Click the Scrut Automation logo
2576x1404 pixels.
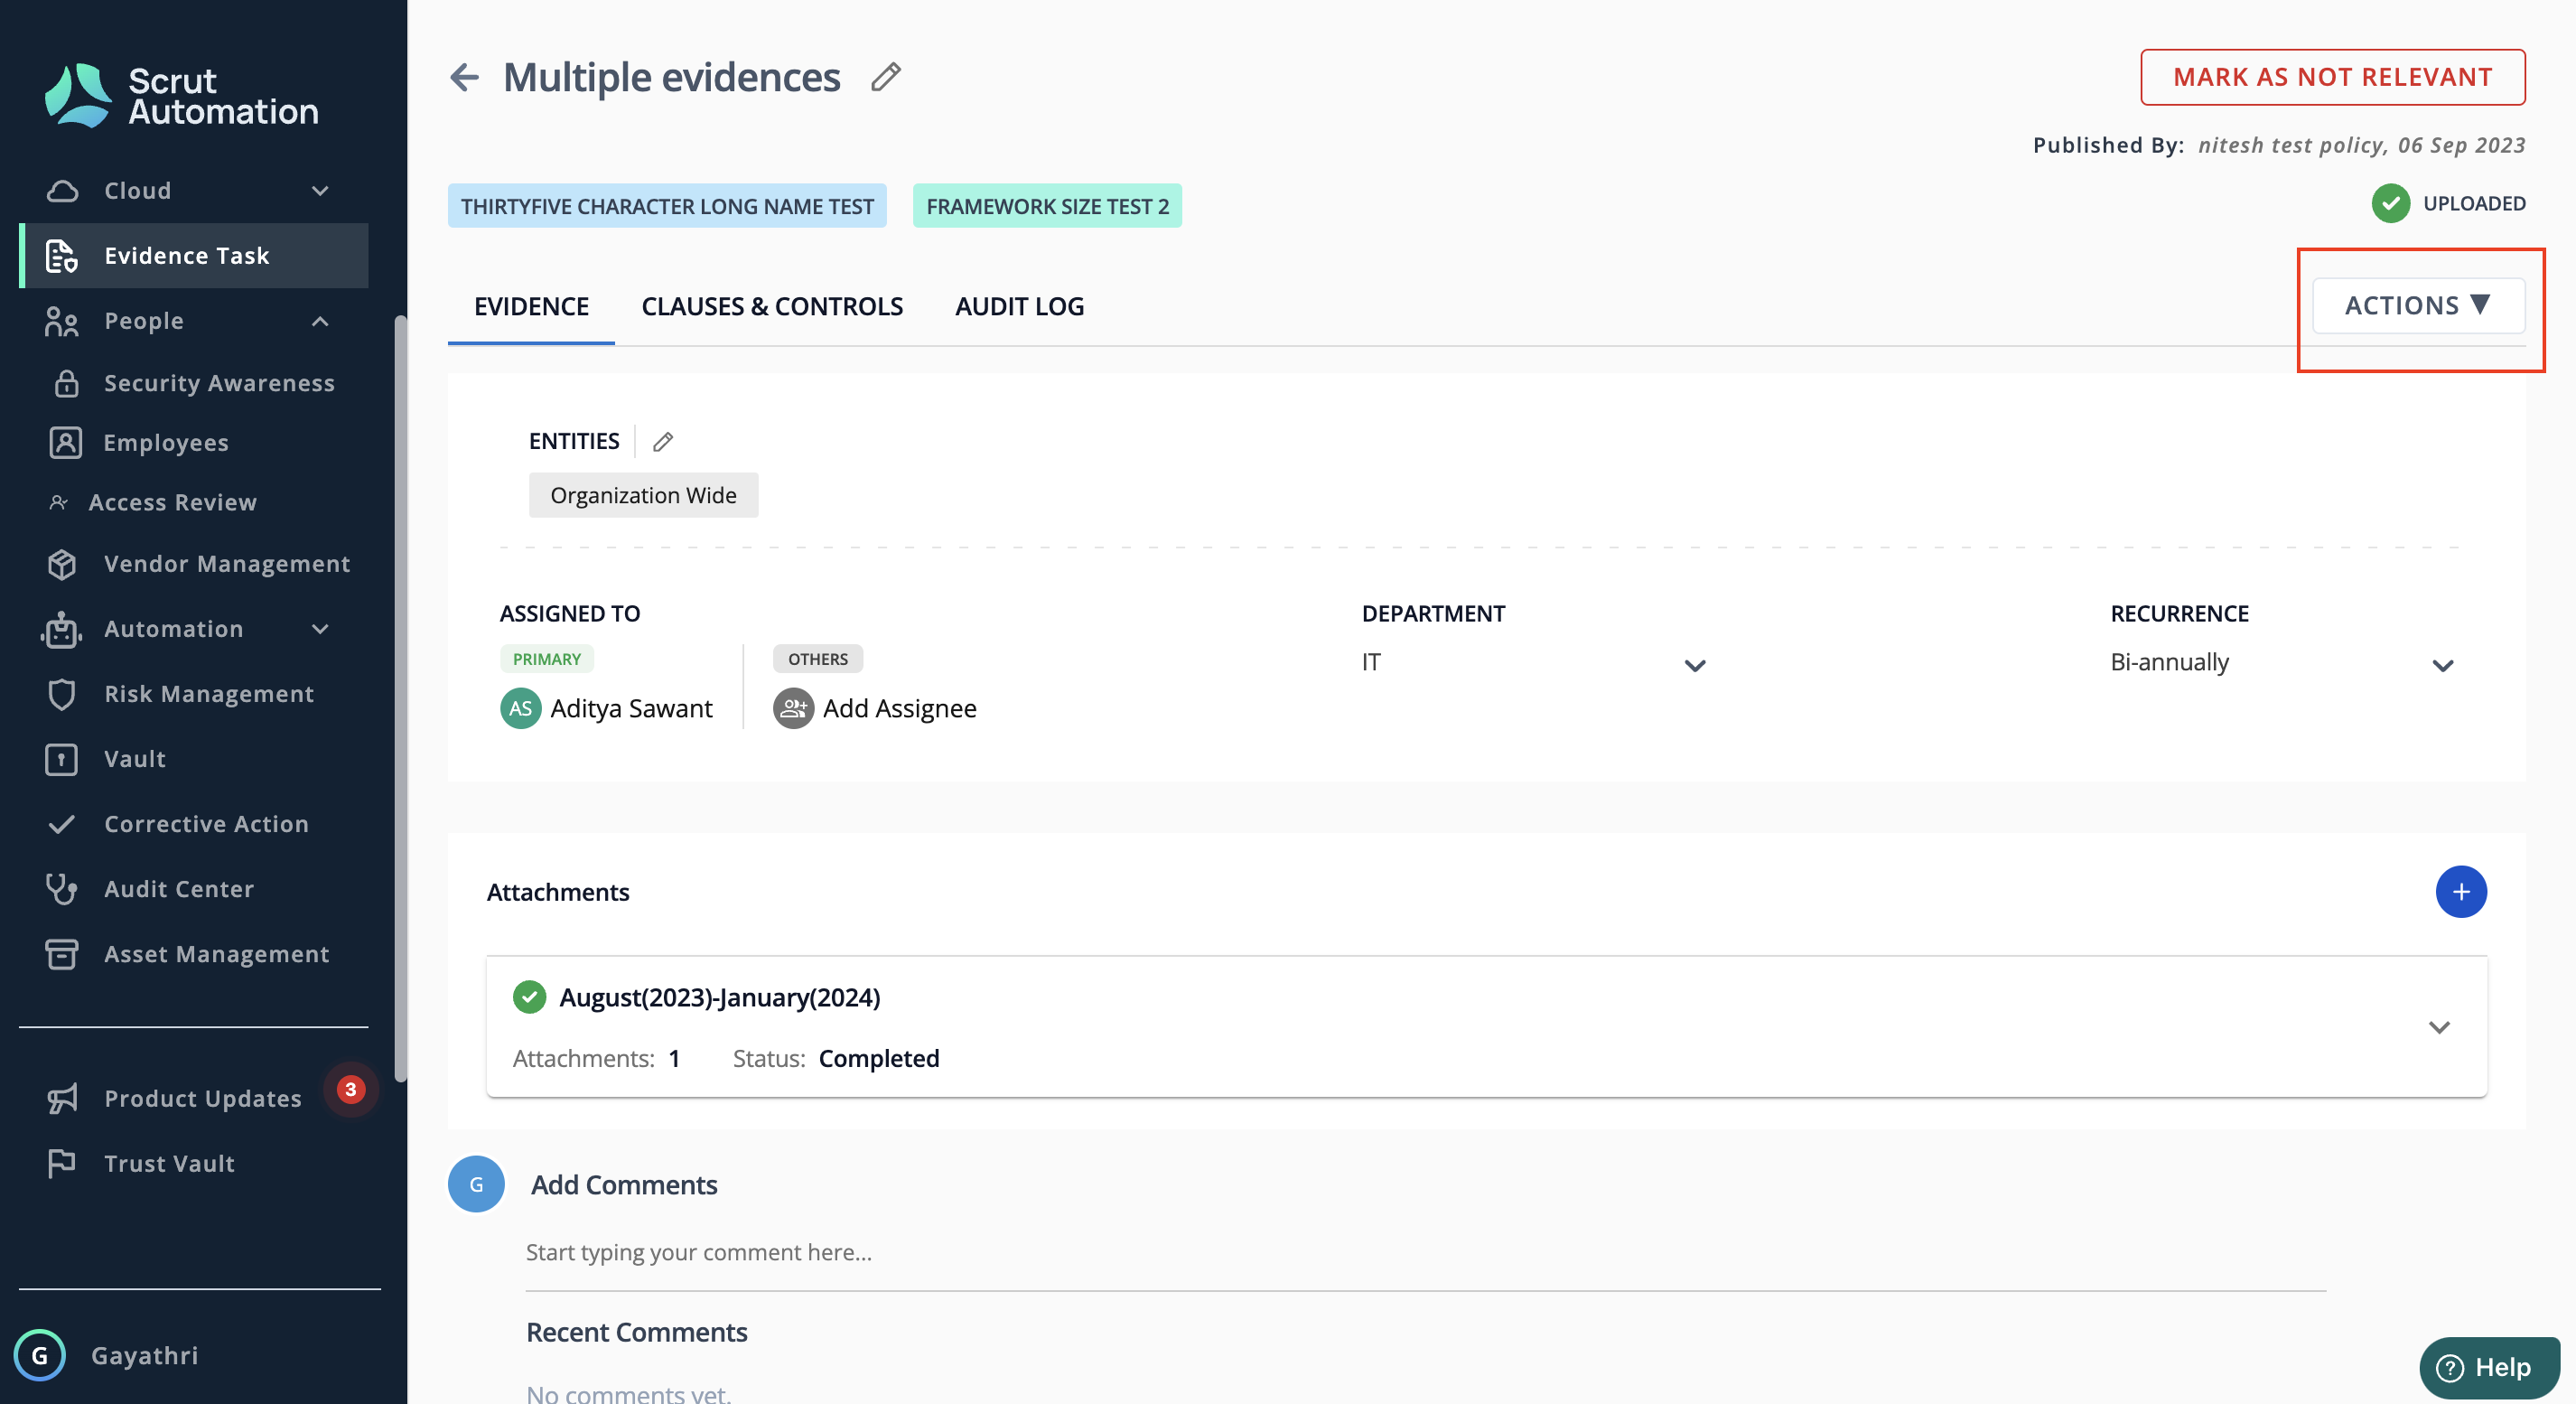(181, 96)
